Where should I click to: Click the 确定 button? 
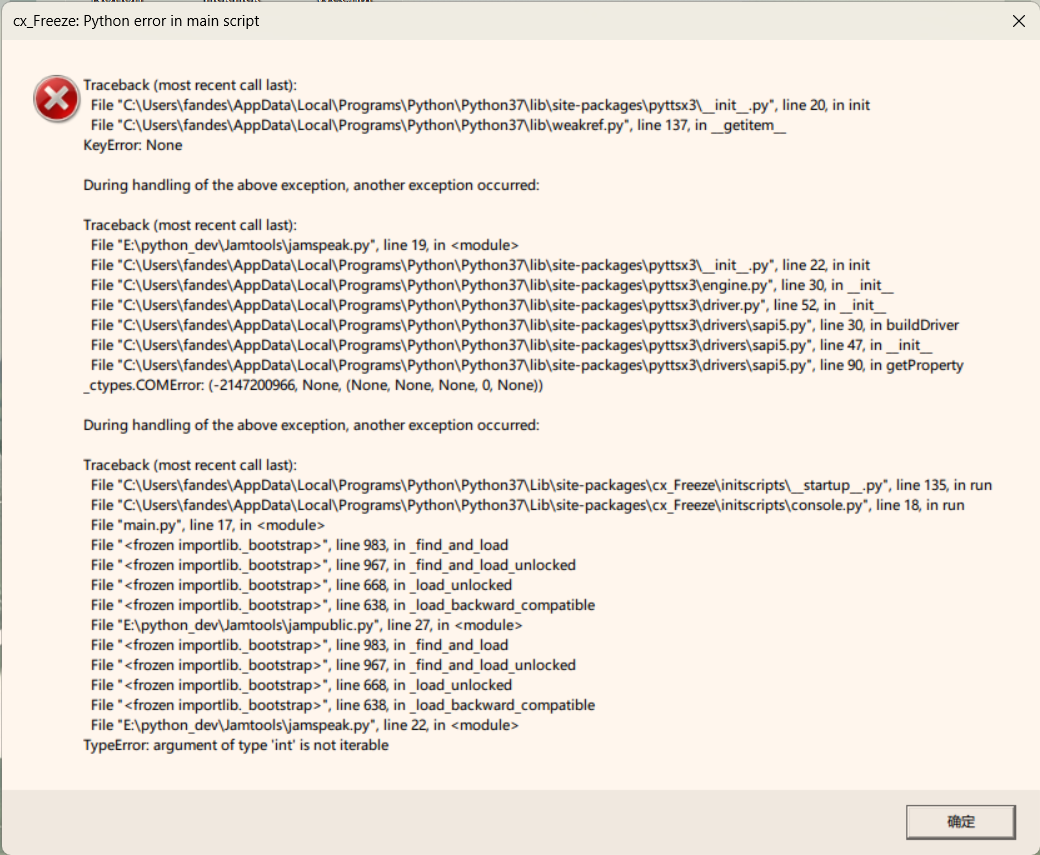960,822
